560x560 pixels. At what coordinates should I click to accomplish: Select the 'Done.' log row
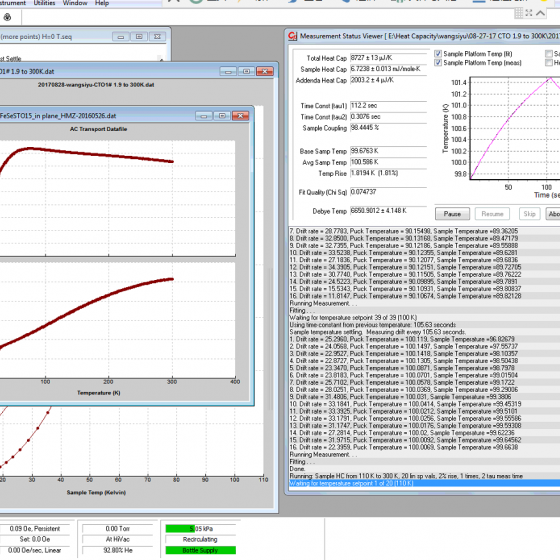424,469
